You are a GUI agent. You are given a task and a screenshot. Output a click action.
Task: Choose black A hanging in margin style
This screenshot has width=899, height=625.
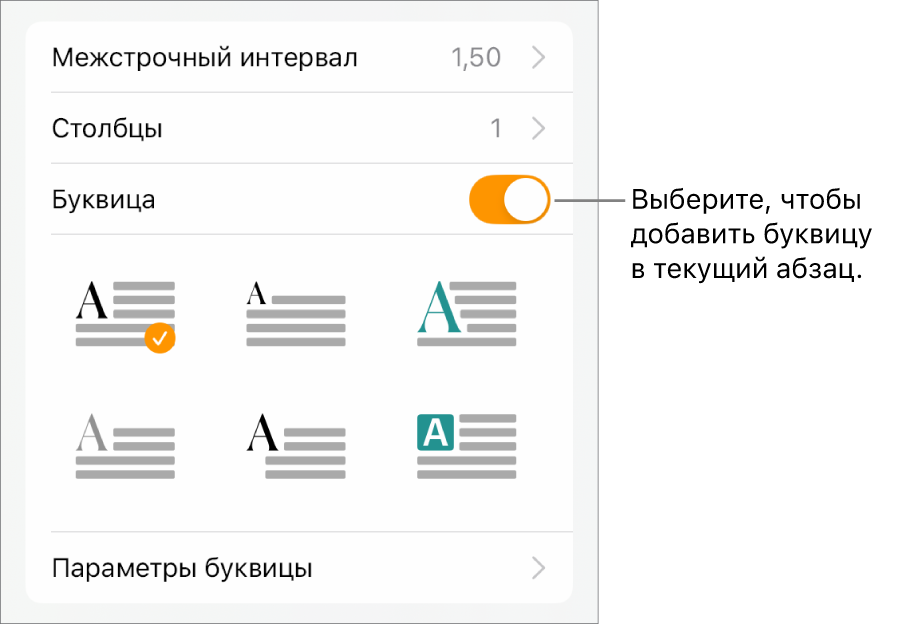point(296,446)
